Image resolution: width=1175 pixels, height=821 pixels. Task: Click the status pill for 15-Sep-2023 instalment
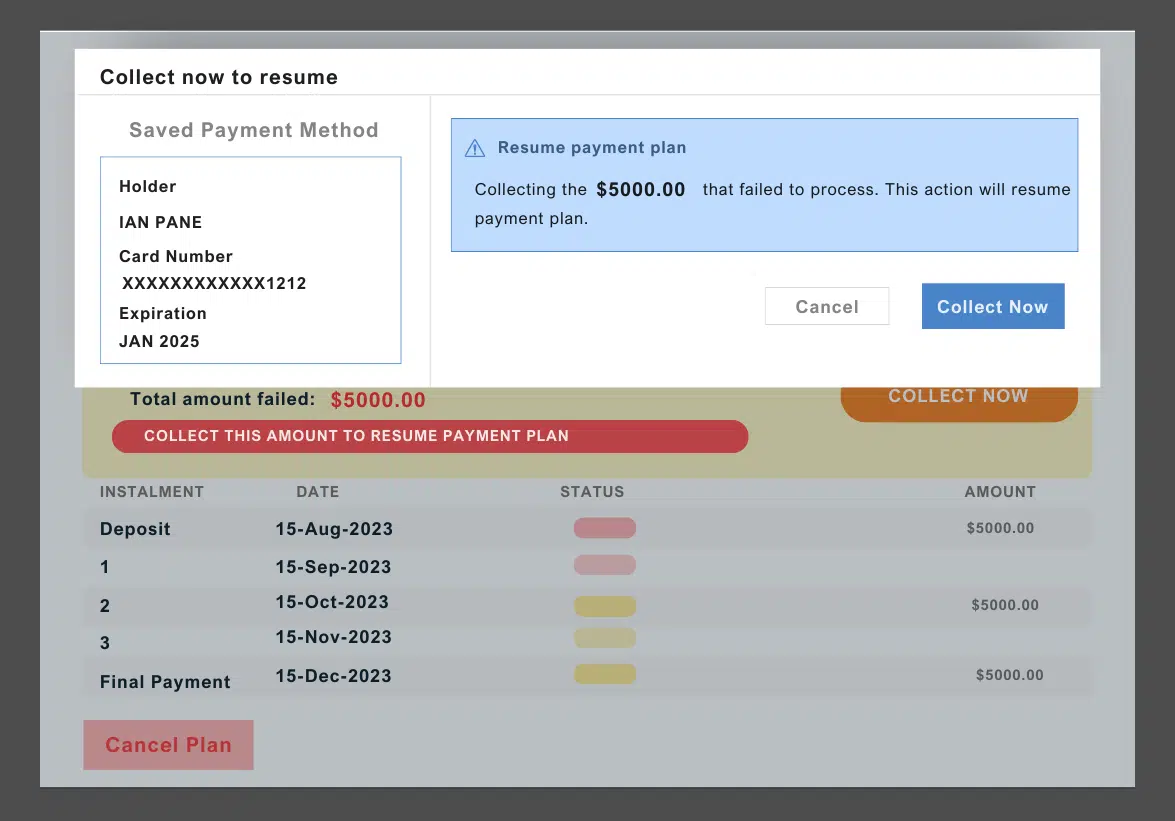pyautogui.click(x=605, y=565)
